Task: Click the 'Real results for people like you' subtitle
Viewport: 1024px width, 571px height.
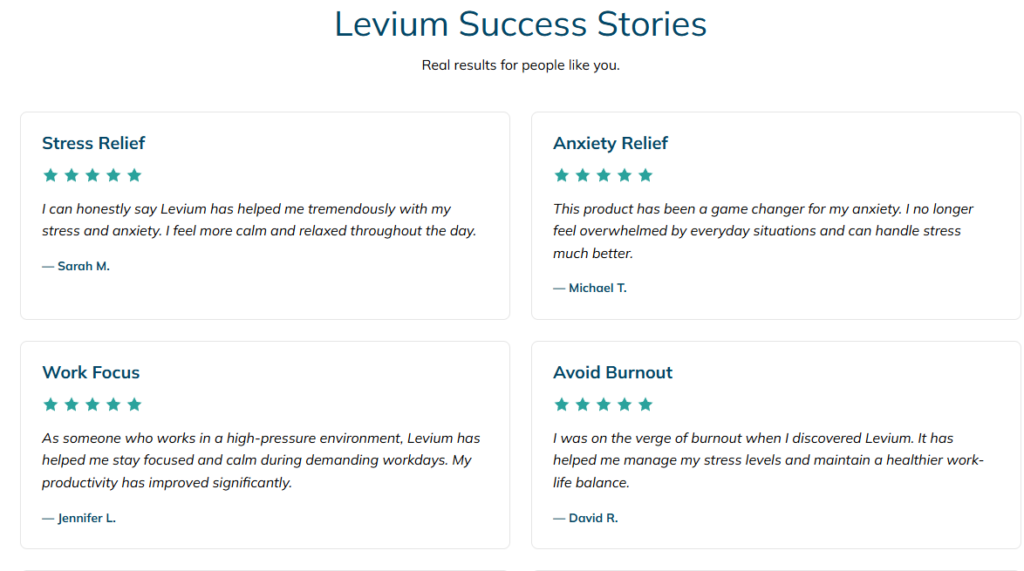Action: (520, 66)
